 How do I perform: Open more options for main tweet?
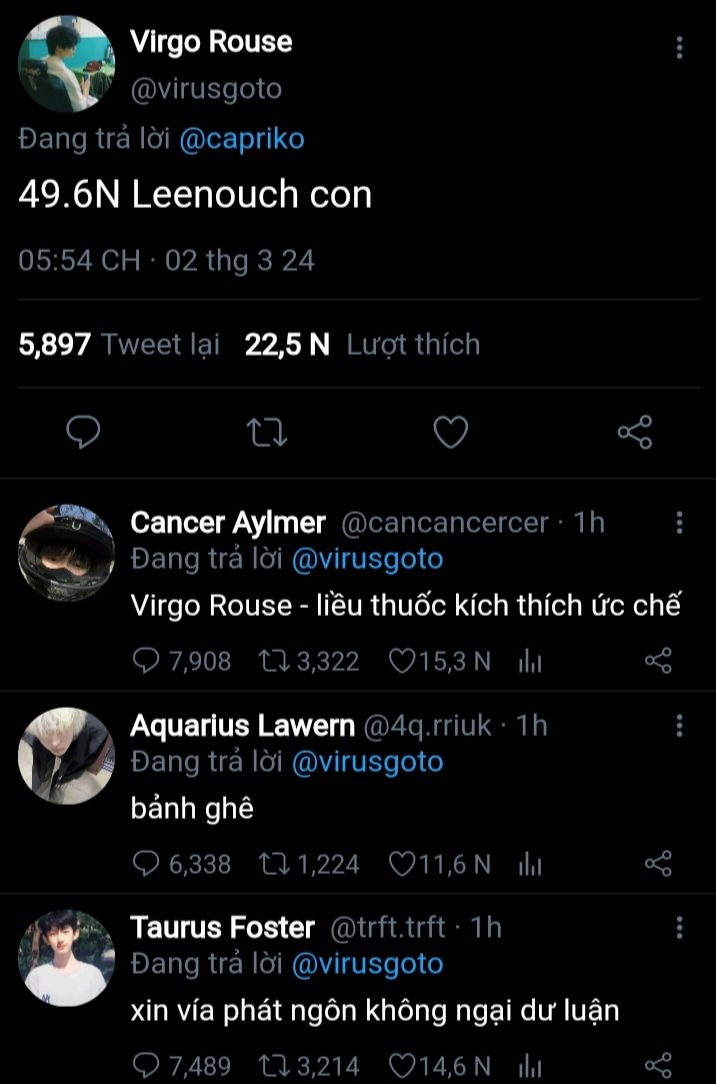(679, 48)
